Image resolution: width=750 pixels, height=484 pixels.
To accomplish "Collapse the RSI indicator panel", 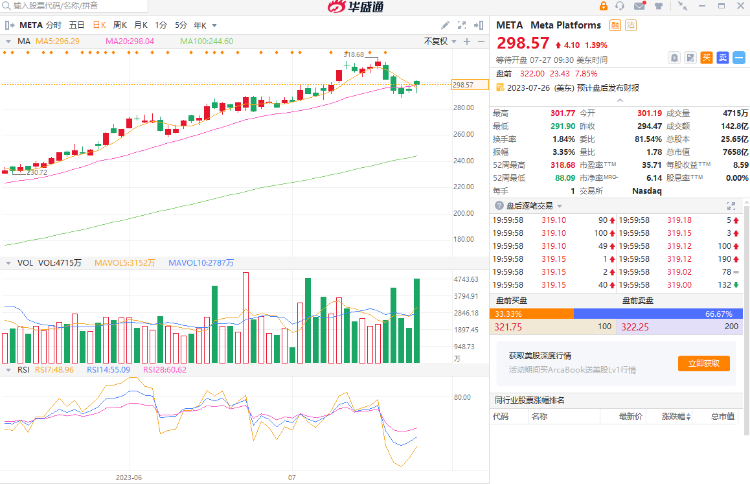I will click(x=8, y=369).
